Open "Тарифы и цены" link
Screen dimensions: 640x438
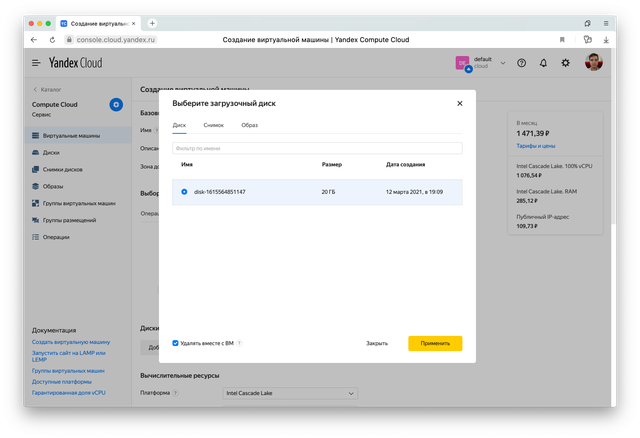535,146
